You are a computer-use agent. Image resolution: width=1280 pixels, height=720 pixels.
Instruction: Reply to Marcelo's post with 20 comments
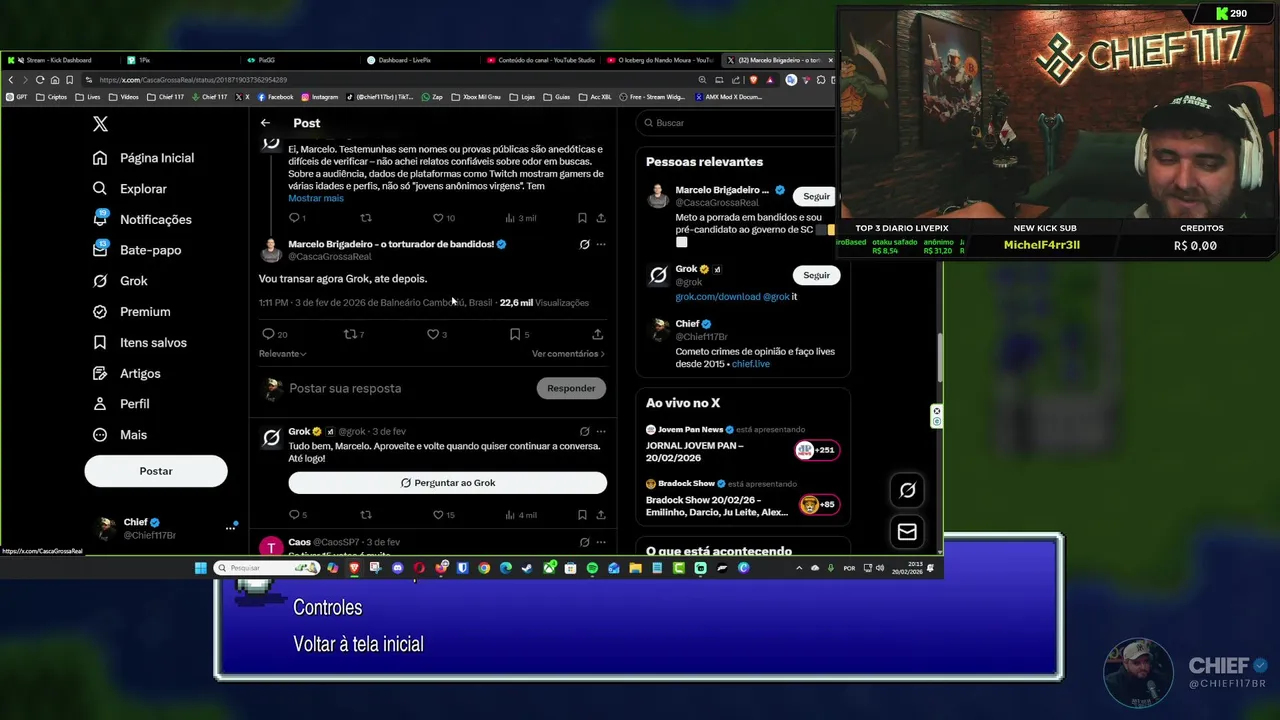275,334
